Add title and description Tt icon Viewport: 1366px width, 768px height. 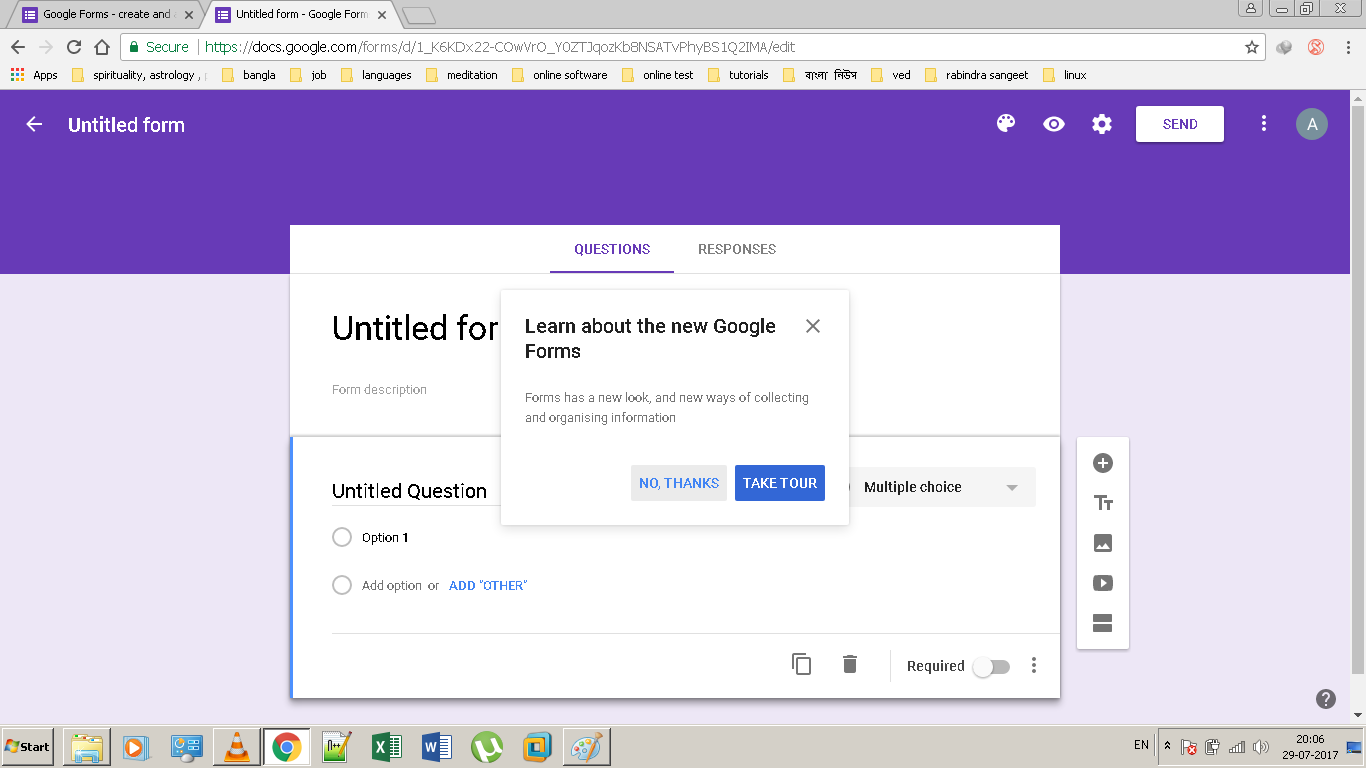pos(1103,503)
